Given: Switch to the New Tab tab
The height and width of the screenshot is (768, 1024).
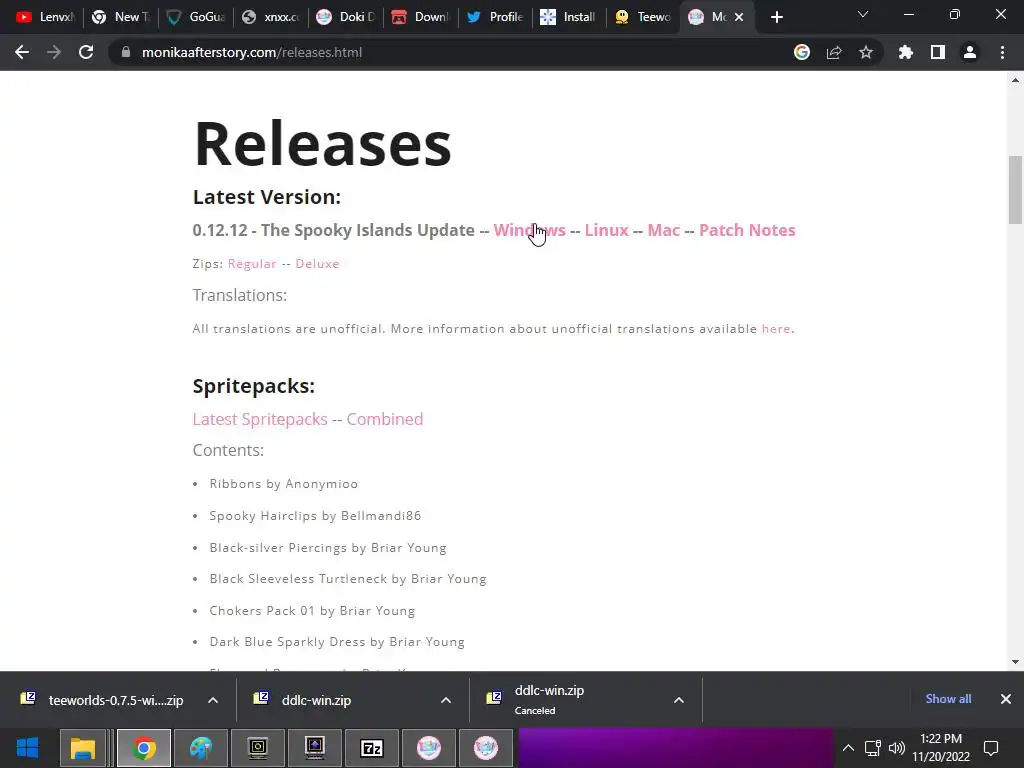Looking at the screenshot, I should 121,17.
